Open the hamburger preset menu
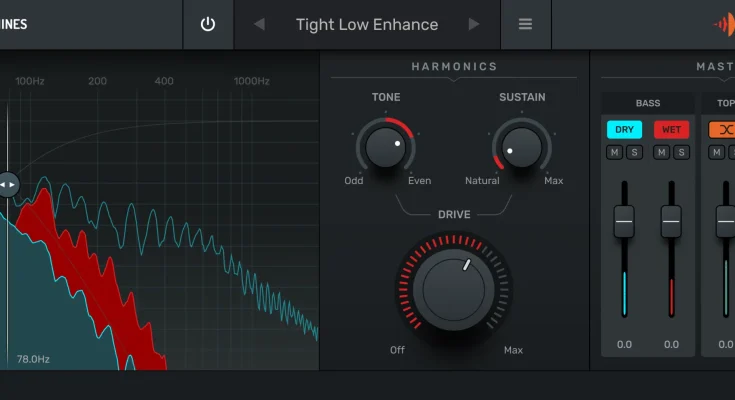The height and width of the screenshot is (400, 735). click(x=525, y=25)
